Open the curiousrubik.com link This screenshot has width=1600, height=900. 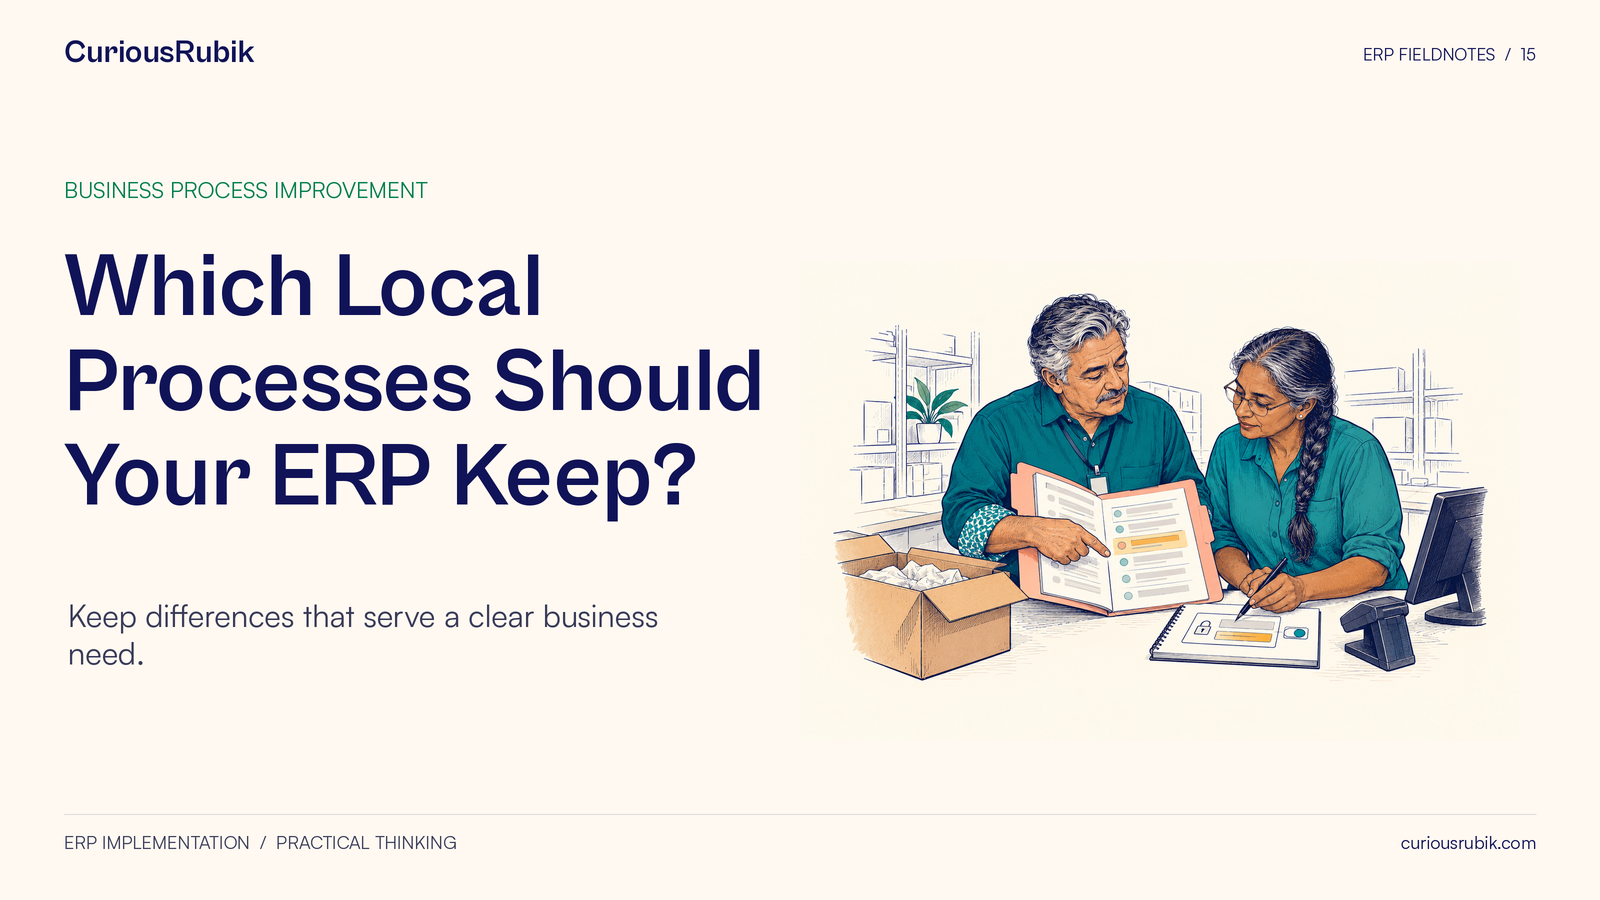coord(1468,843)
